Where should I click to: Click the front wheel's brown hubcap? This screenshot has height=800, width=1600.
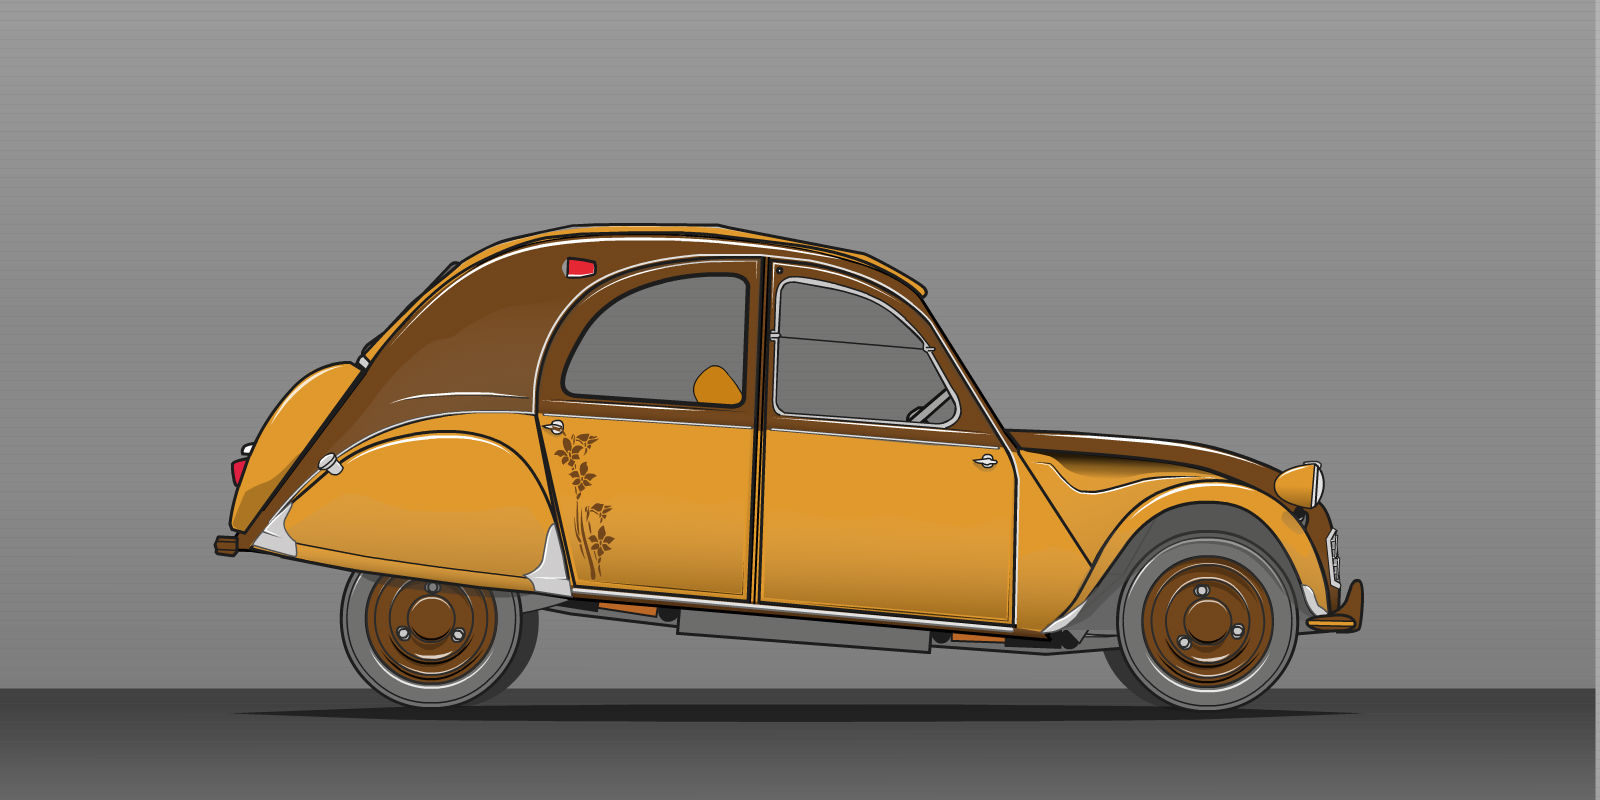tap(1207, 619)
